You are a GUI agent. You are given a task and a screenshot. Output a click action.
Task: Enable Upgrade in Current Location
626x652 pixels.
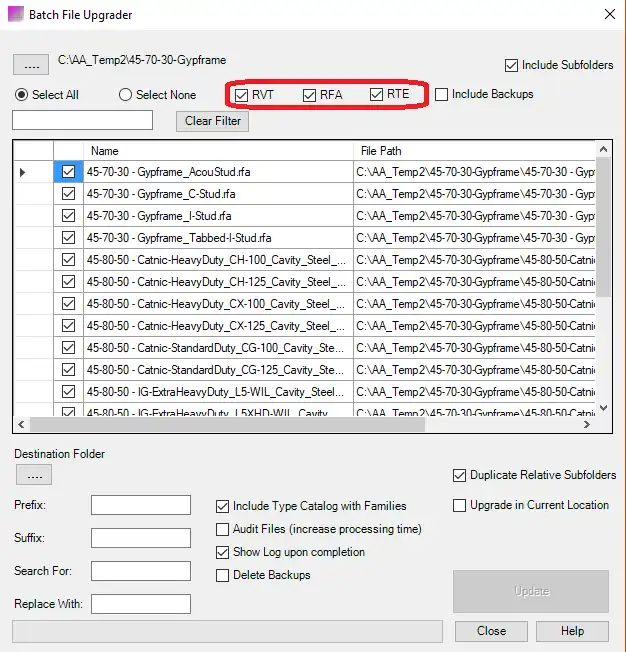click(461, 505)
